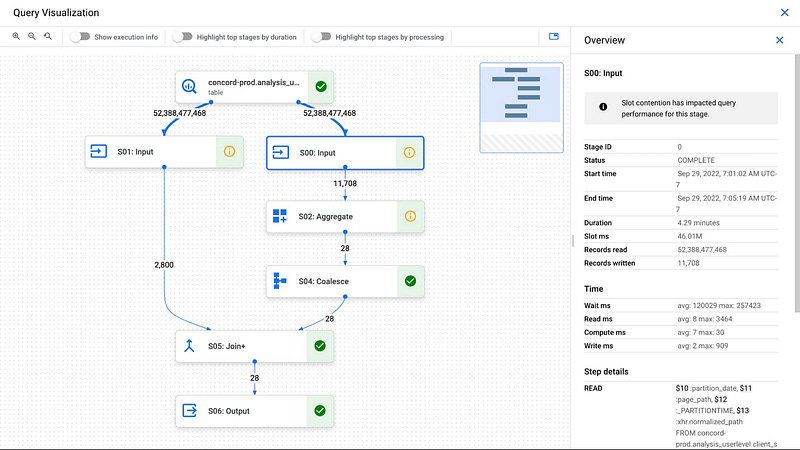Click the Records written value 11,708
Screen dimensions: 800x450
pyautogui.click(x=688, y=263)
